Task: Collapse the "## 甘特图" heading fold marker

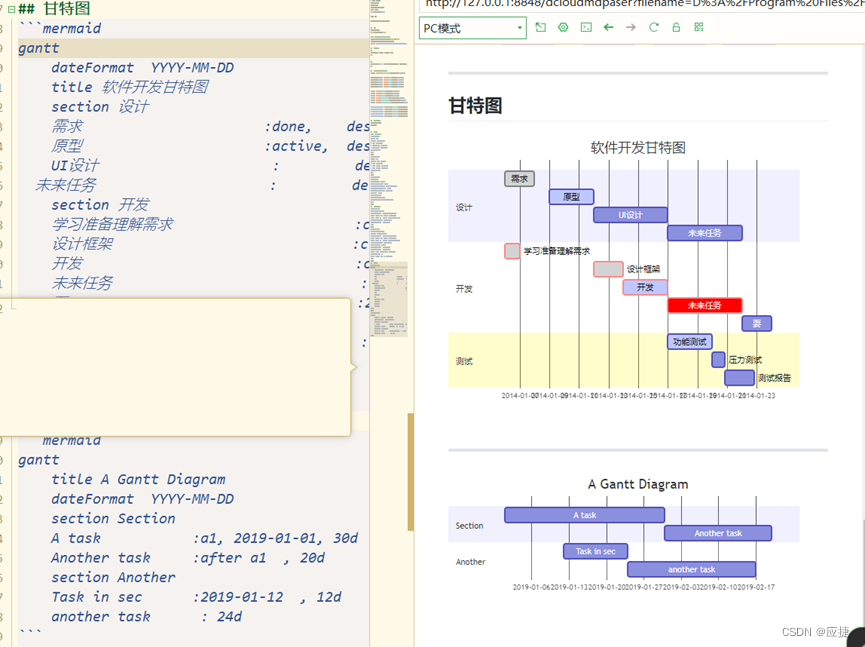Action: (x=11, y=9)
